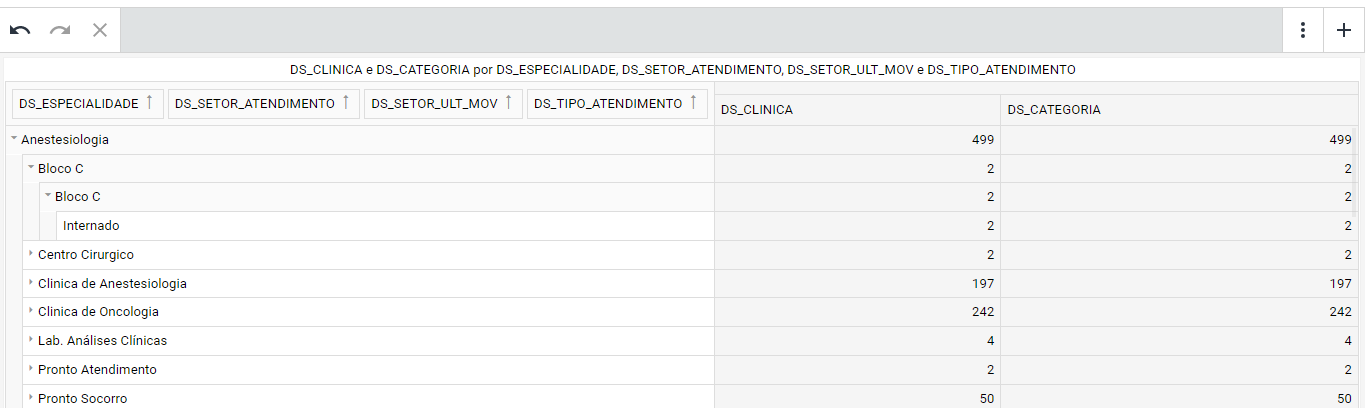1365x408 pixels.
Task: Expand the Clinica de Anestesiologia row
Action: pos(31,283)
